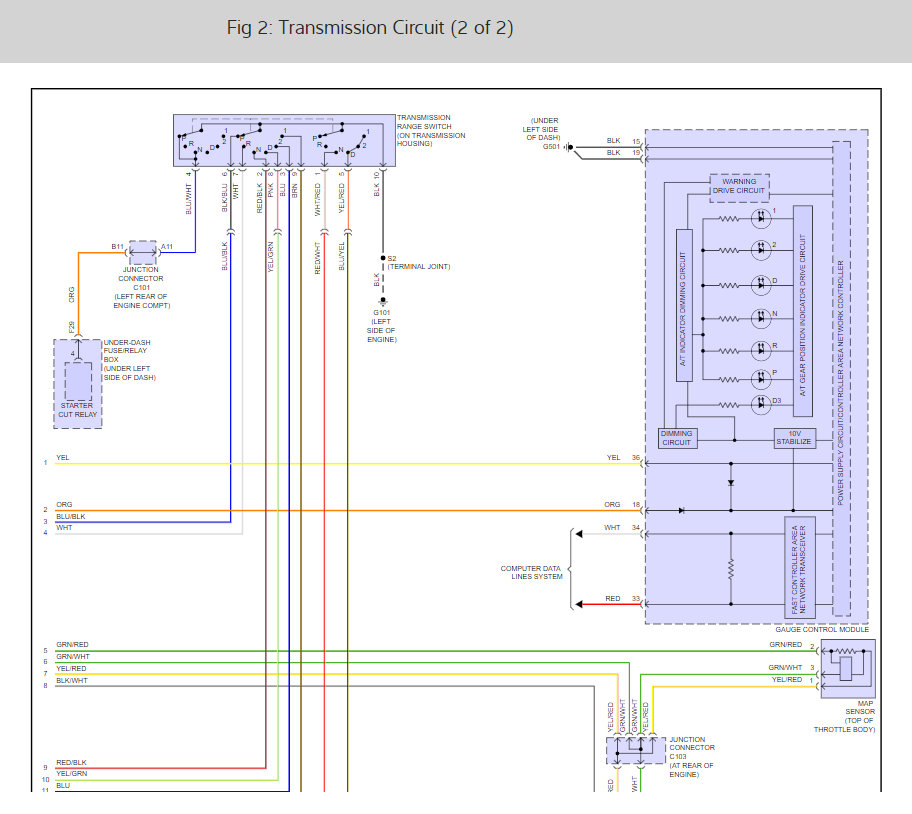Select the 'BLK/BLU' wire label at pin 6
The width and height of the screenshot is (912, 814).
(225, 198)
